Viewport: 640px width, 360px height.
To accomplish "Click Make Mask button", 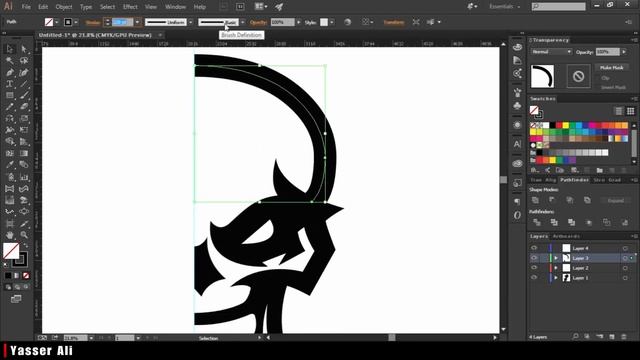I will pyautogui.click(x=611, y=68).
